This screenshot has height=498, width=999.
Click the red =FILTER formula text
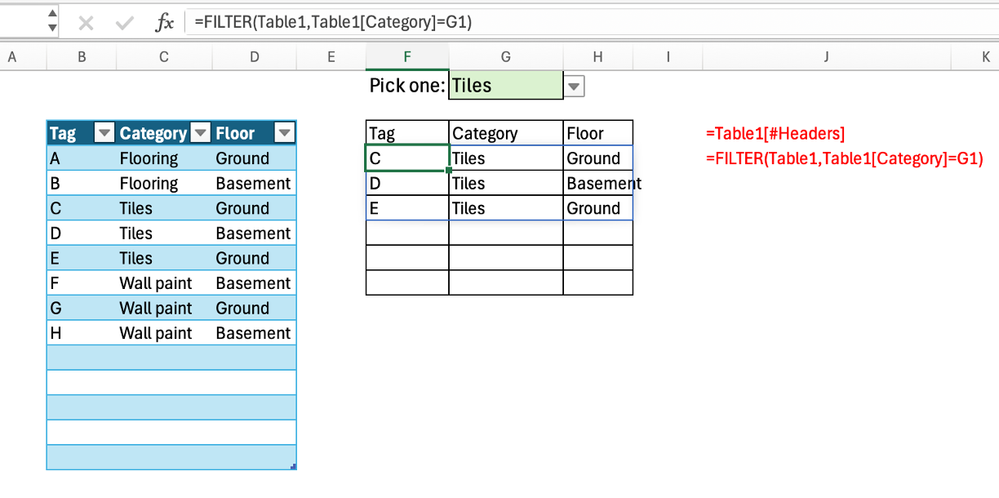845,159
